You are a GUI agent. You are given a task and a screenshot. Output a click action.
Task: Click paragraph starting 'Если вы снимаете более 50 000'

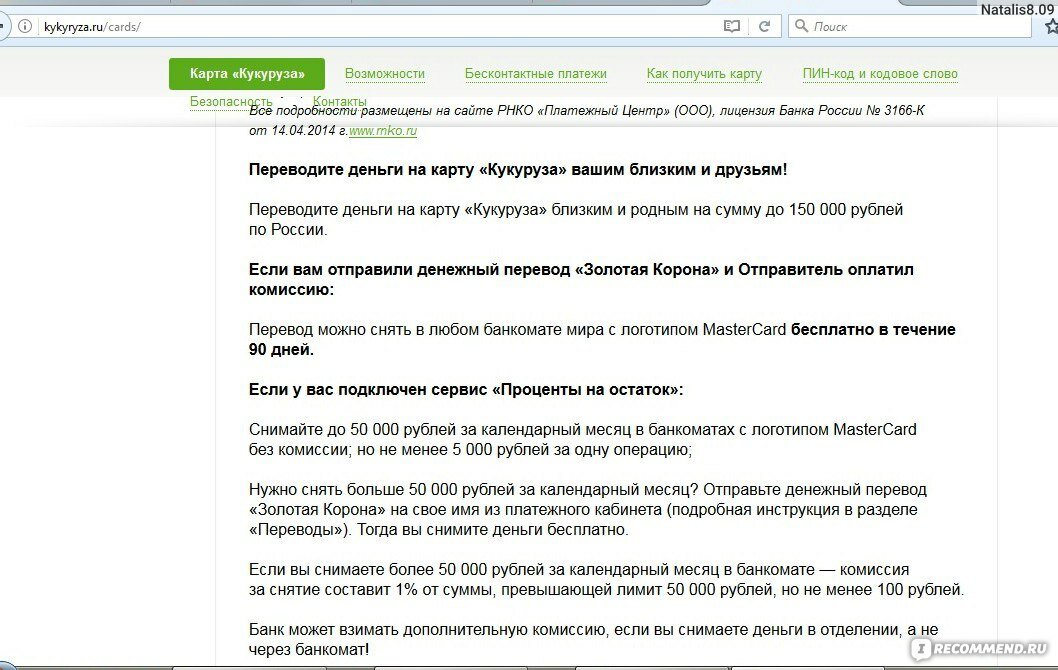tap(607, 580)
